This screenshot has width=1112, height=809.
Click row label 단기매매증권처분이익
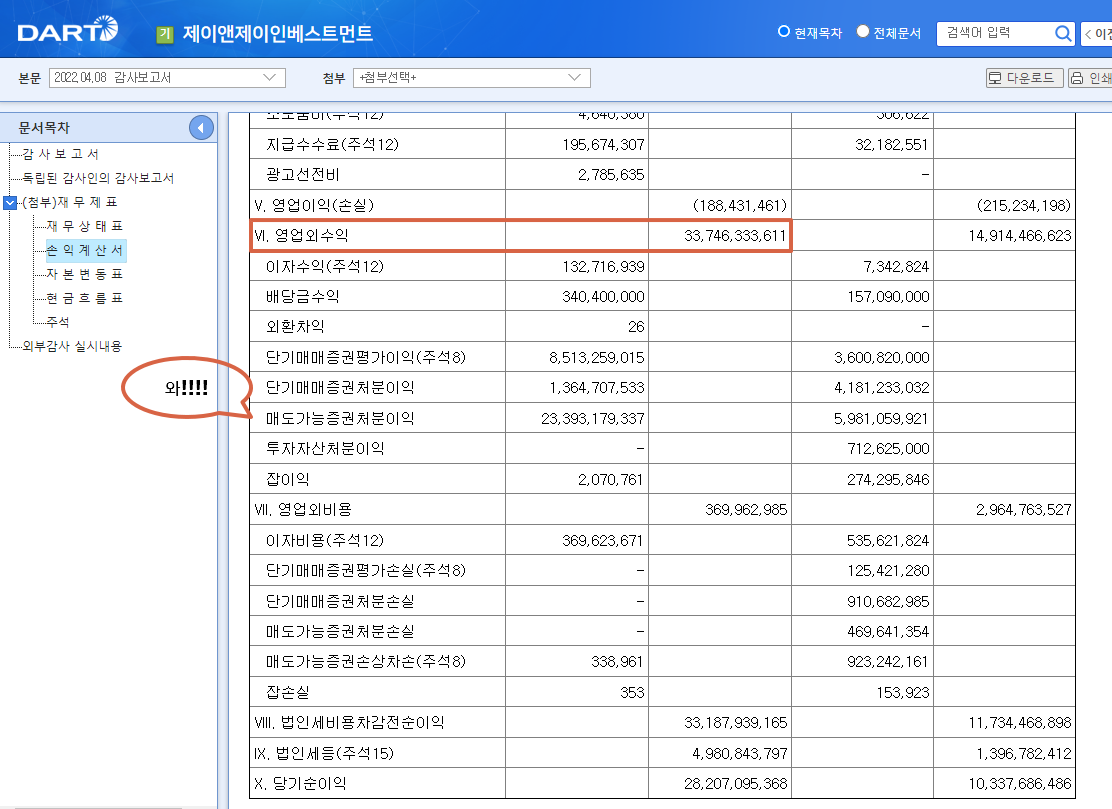tap(340, 388)
